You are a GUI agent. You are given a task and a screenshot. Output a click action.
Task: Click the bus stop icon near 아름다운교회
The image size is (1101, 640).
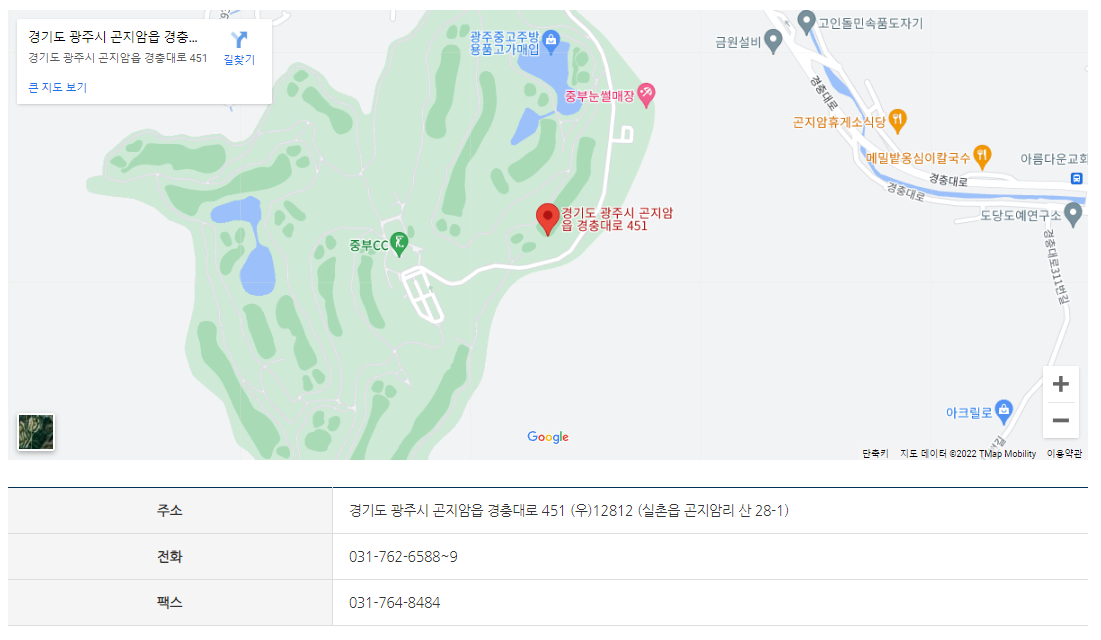tap(1076, 178)
